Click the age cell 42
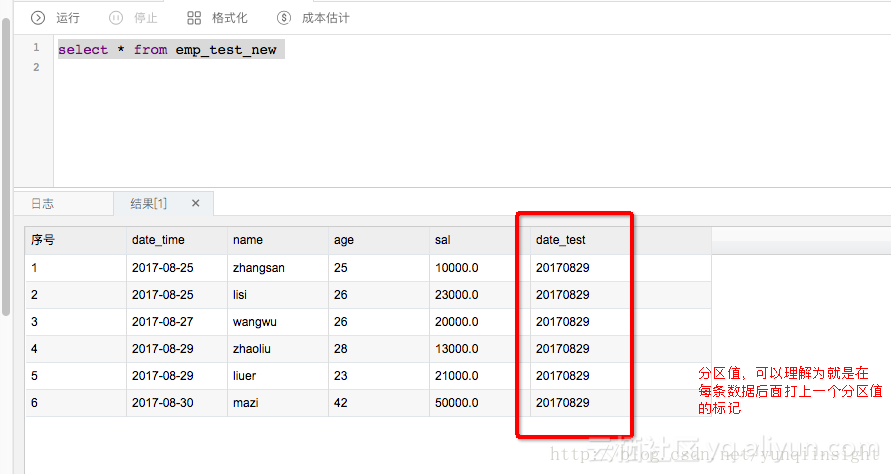This screenshot has height=474, width=891. coord(379,403)
